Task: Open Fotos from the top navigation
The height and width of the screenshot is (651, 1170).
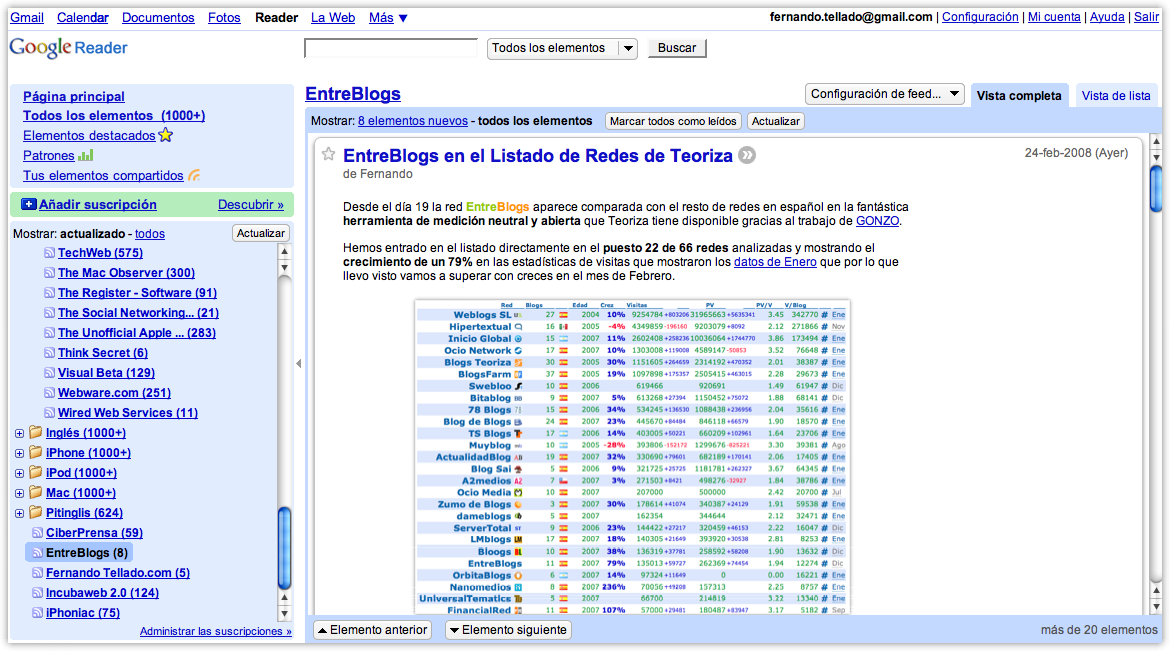Action: 224,17
